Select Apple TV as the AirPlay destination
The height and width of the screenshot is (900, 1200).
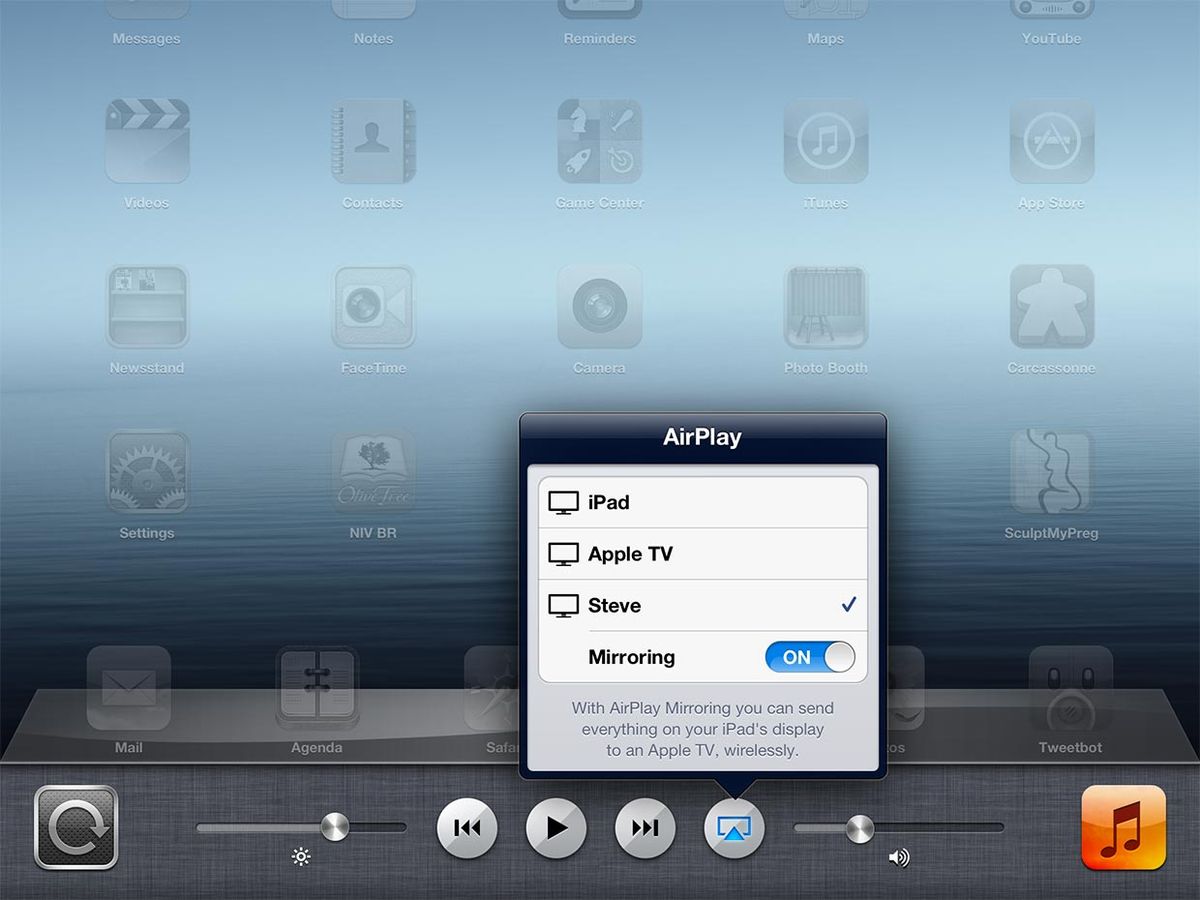[x=700, y=553]
